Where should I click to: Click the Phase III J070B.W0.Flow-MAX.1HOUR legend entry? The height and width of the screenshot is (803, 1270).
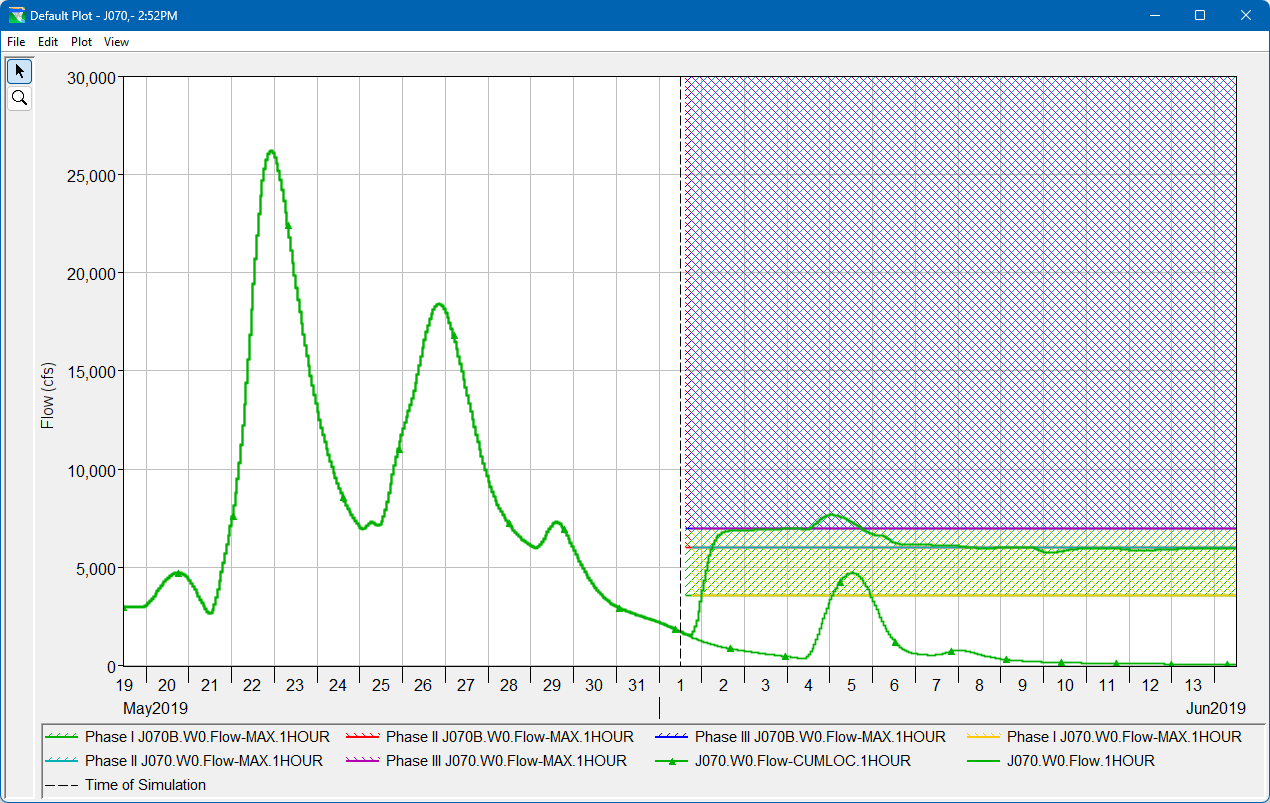(800, 737)
